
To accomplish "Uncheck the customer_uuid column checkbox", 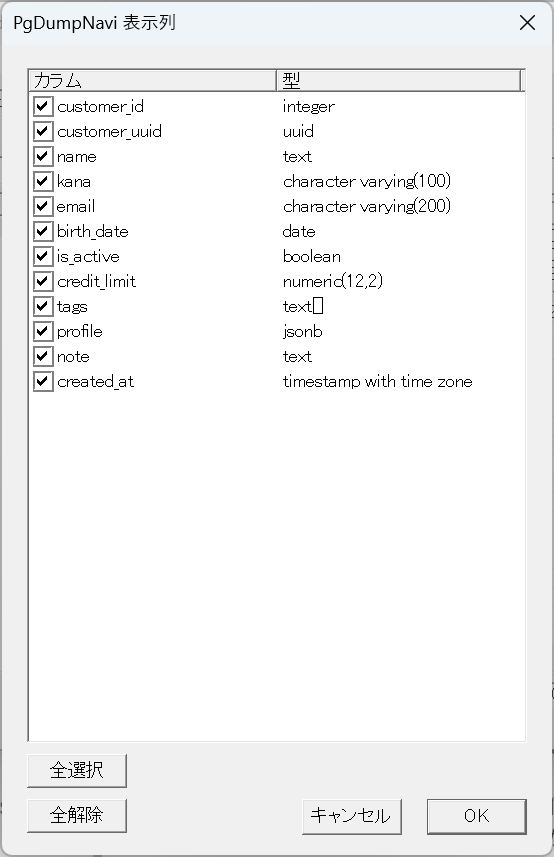I will (43, 131).
